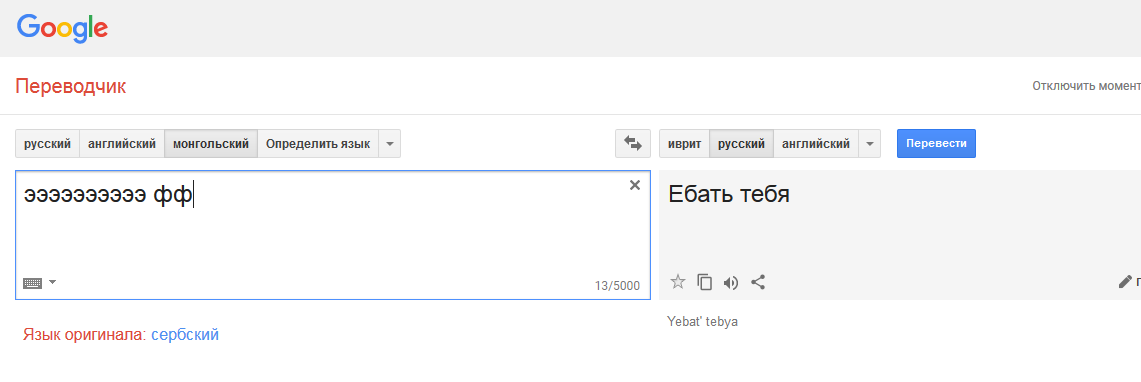The image size is (1141, 382).
Task: Focus the source text input box
Action: coord(333,235)
